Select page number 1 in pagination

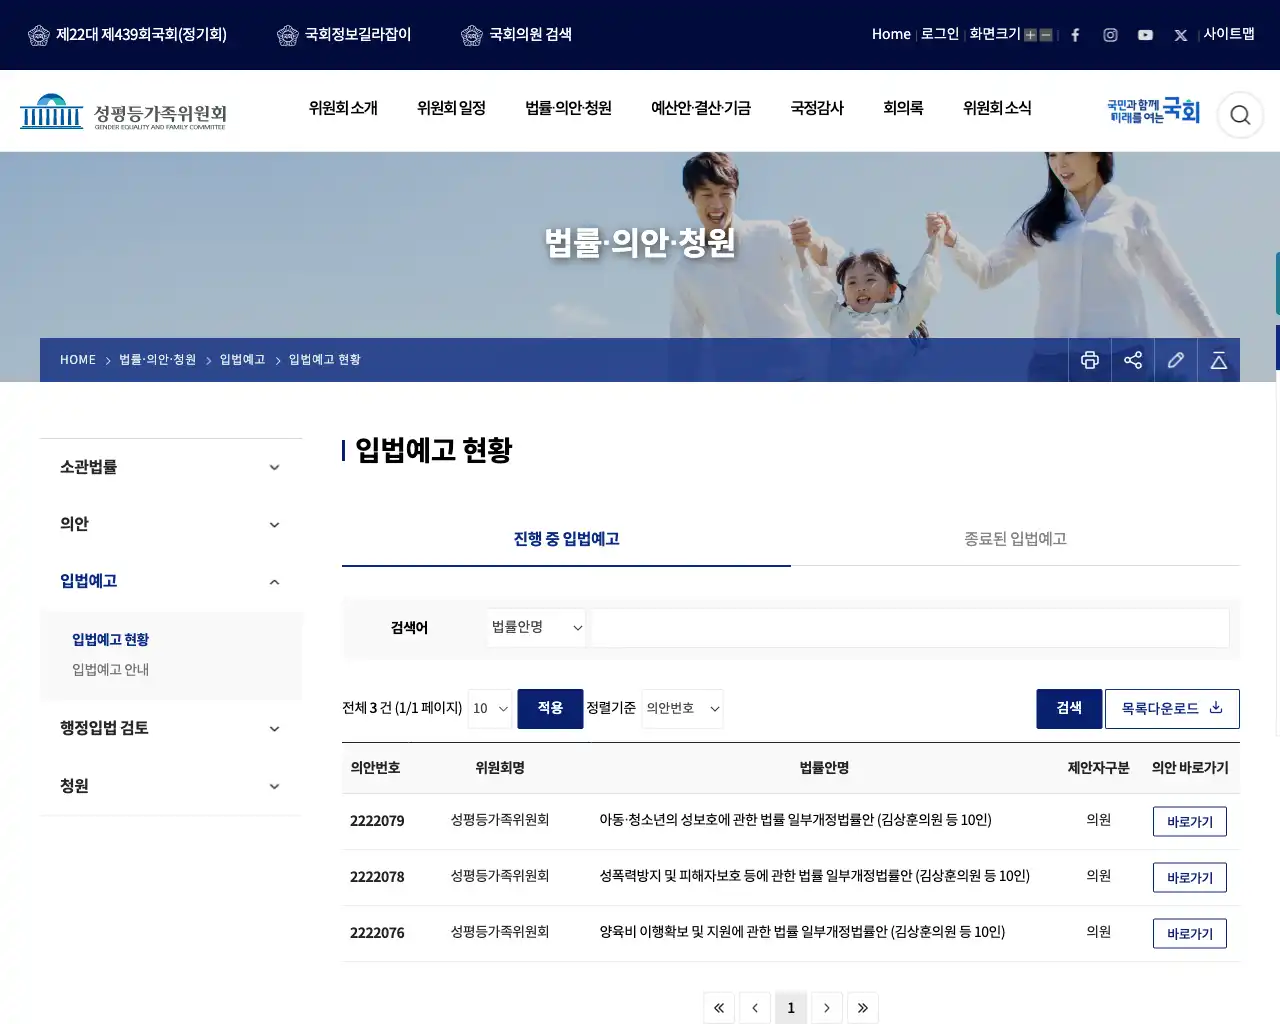pyautogui.click(x=791, y=1008)
